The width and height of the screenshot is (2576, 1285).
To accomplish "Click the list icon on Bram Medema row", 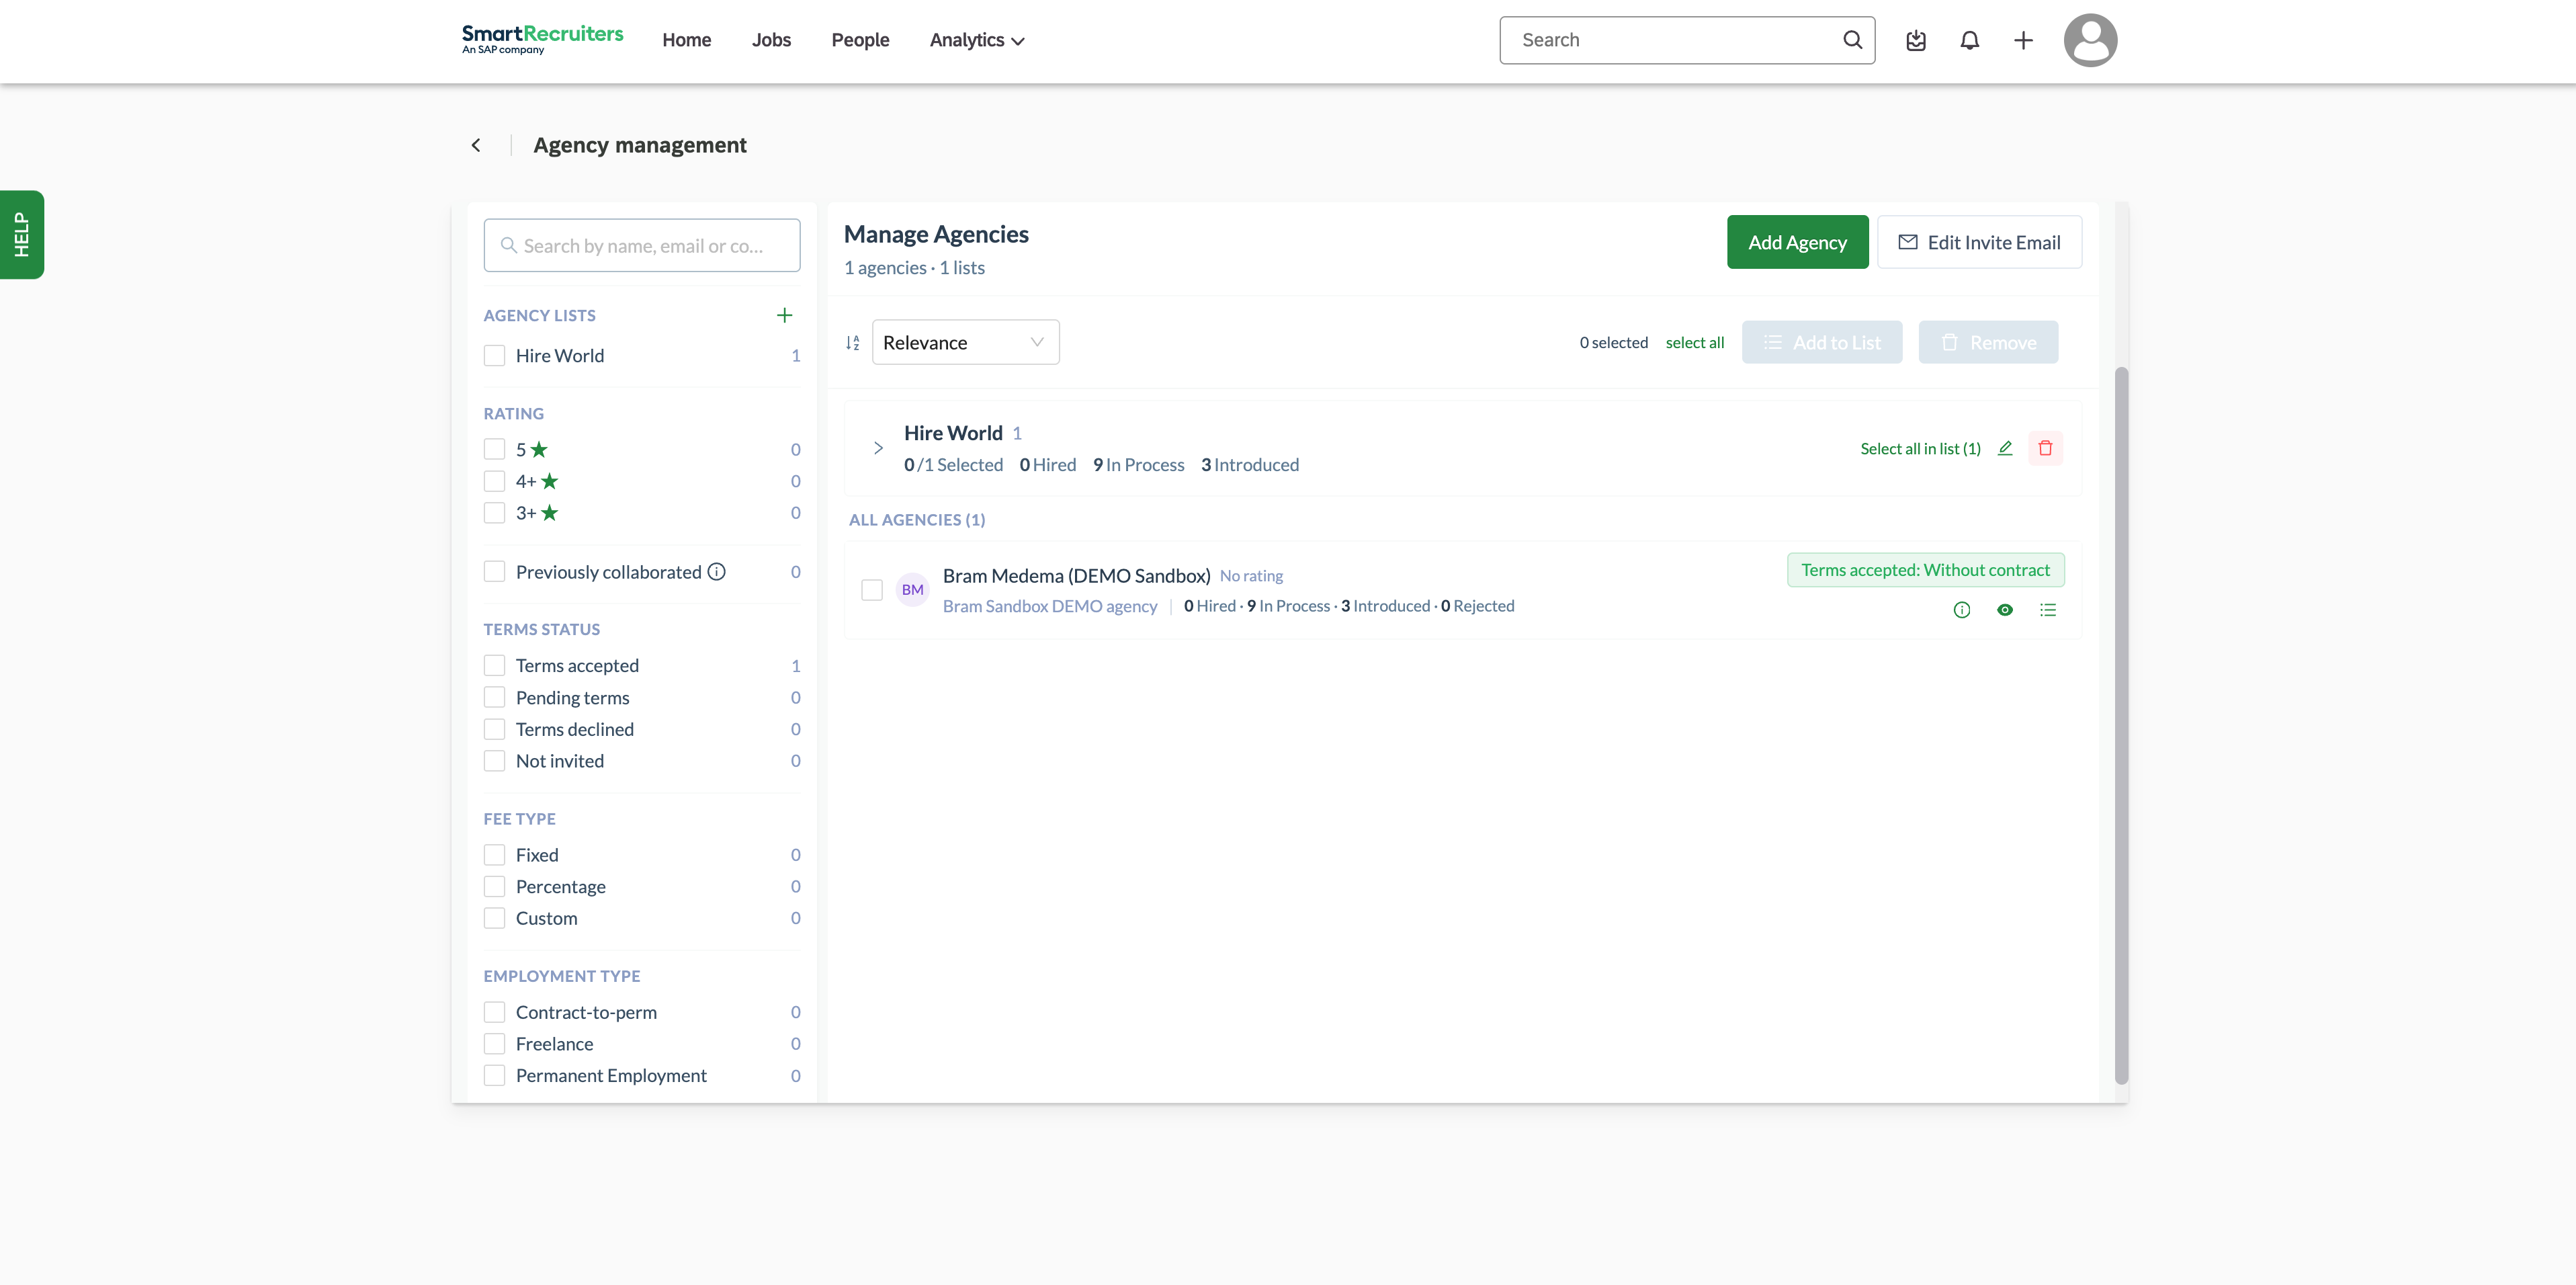I will [2047, 610].
